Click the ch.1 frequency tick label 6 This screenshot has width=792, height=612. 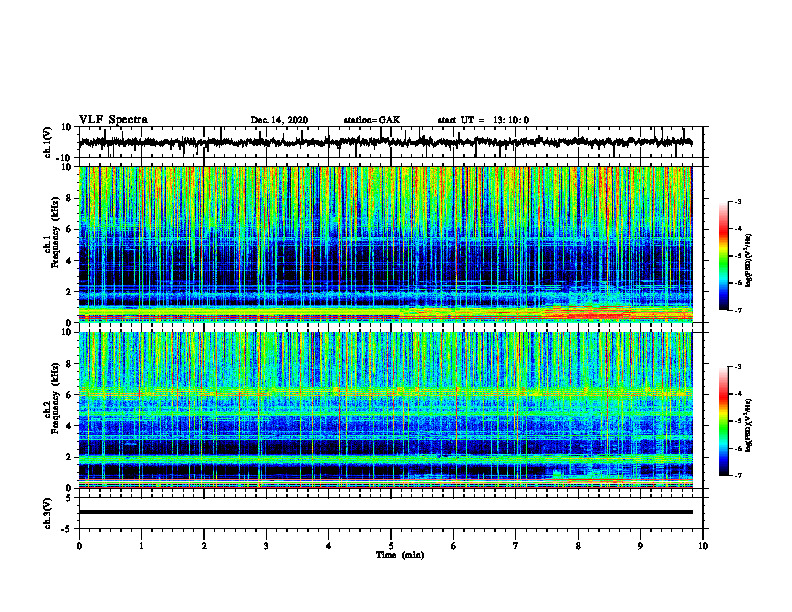(69, 229)
